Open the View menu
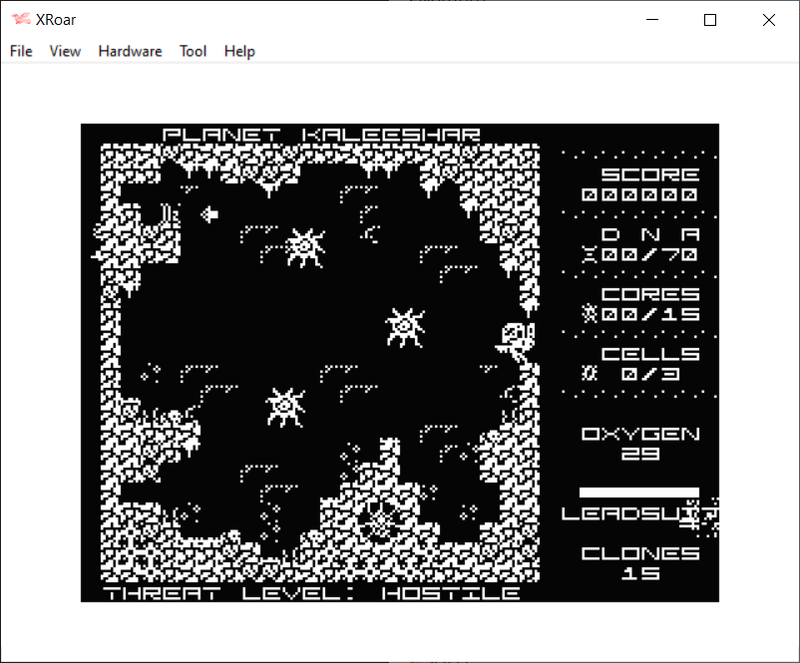 click(65, 51)
